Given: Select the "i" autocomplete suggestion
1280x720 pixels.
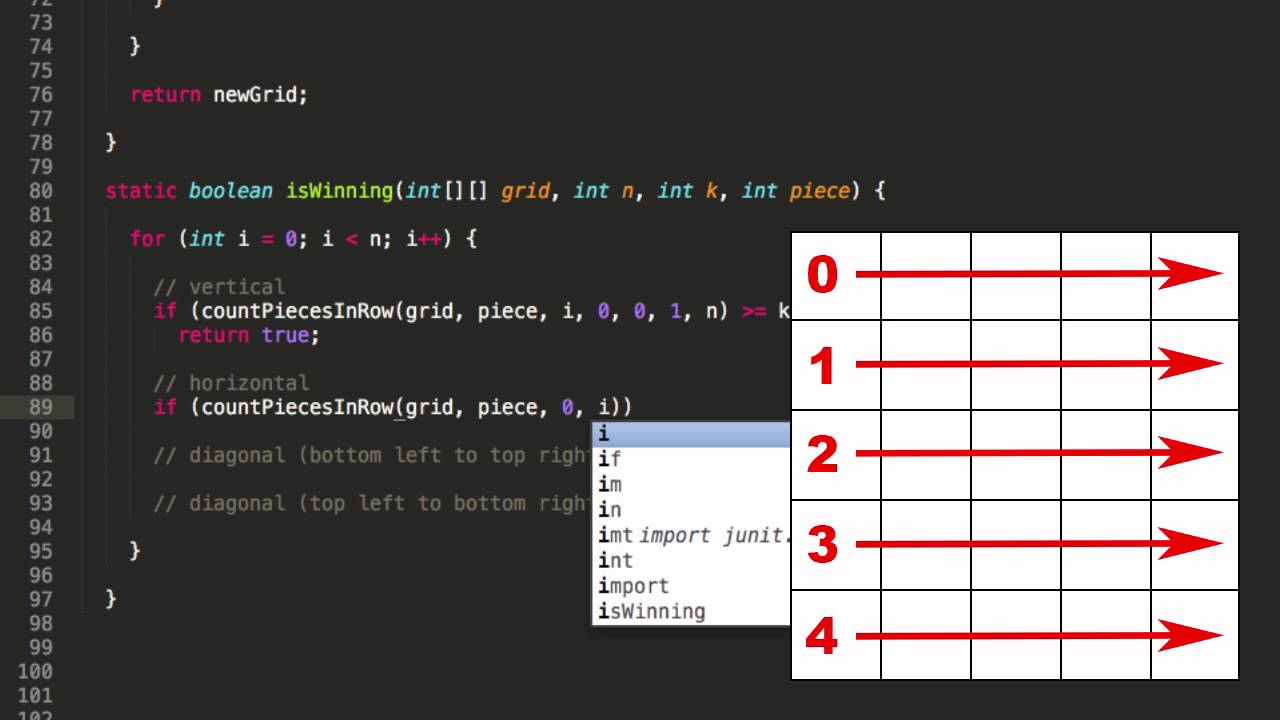Looking at the screenshot, I should 692,435.
